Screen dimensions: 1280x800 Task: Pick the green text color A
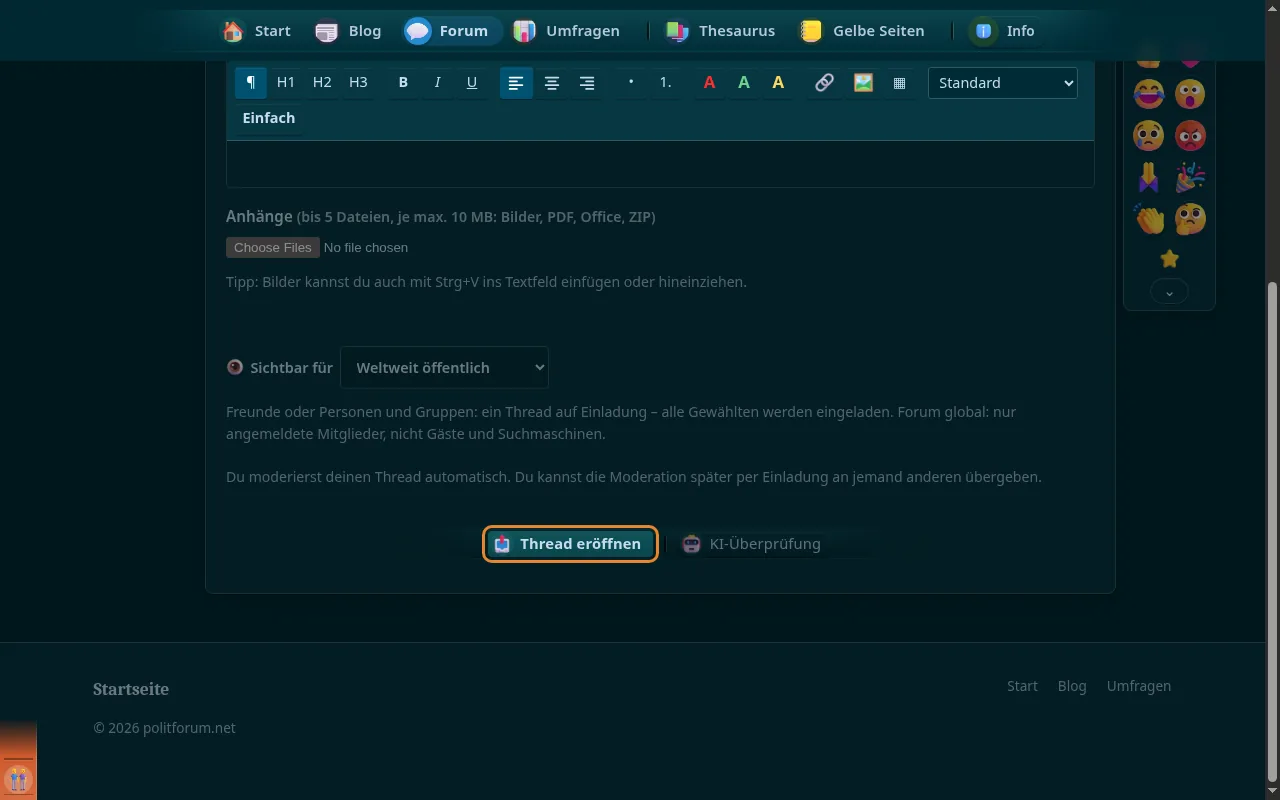coord(744,83)
